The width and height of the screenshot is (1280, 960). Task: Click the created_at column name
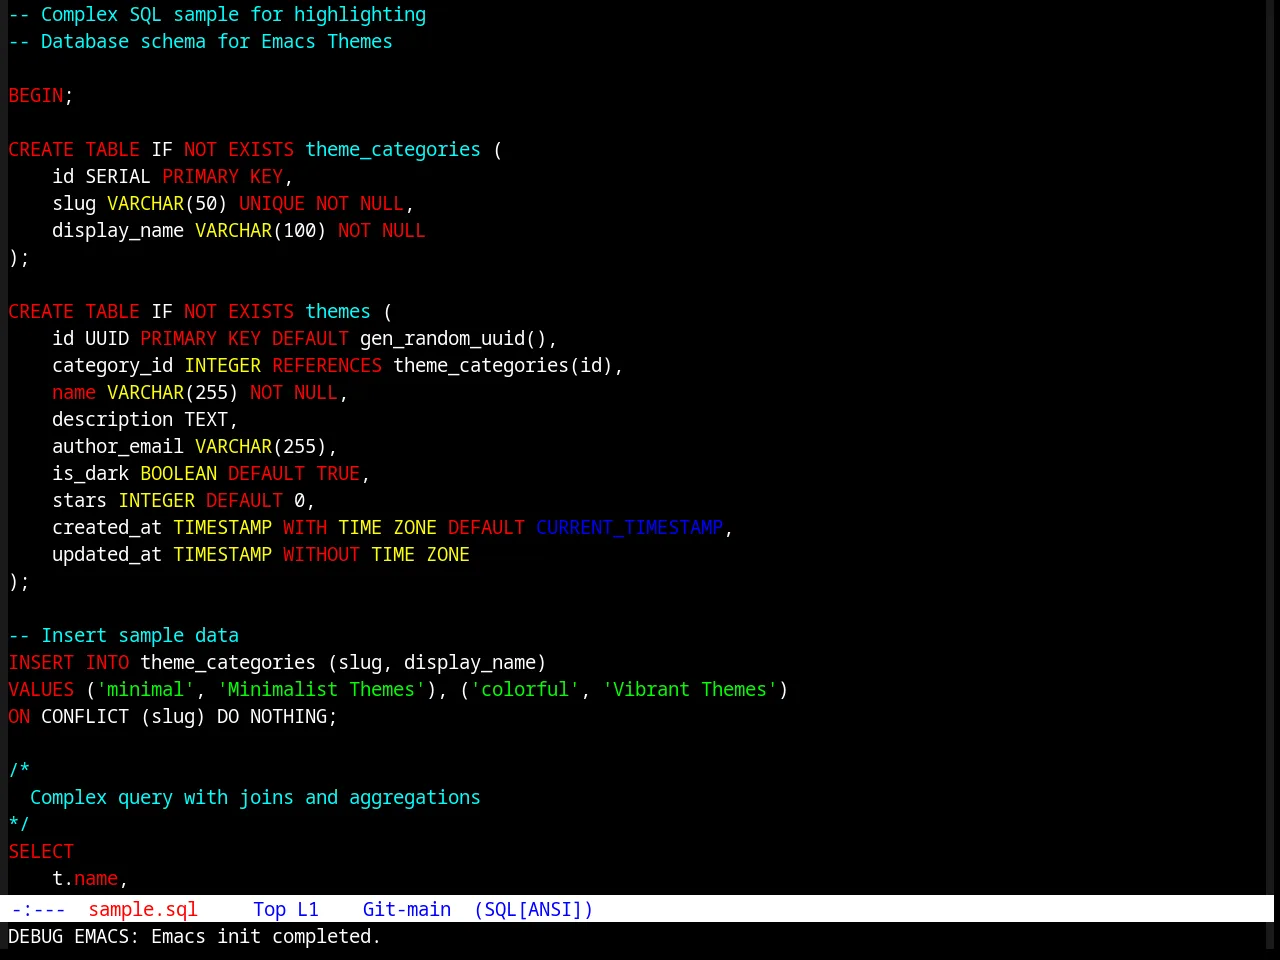pos(107,527)
